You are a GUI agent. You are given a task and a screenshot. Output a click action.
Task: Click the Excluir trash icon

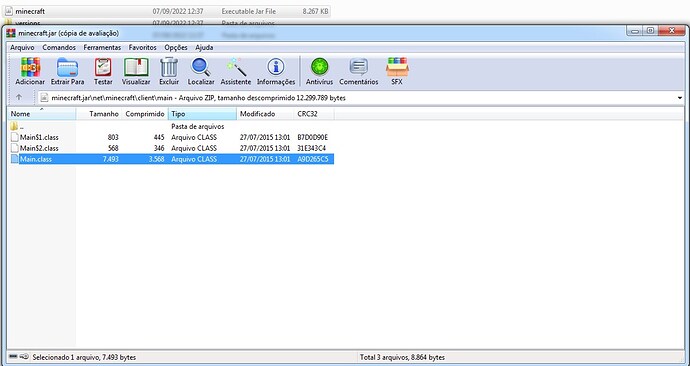[169, 71]
